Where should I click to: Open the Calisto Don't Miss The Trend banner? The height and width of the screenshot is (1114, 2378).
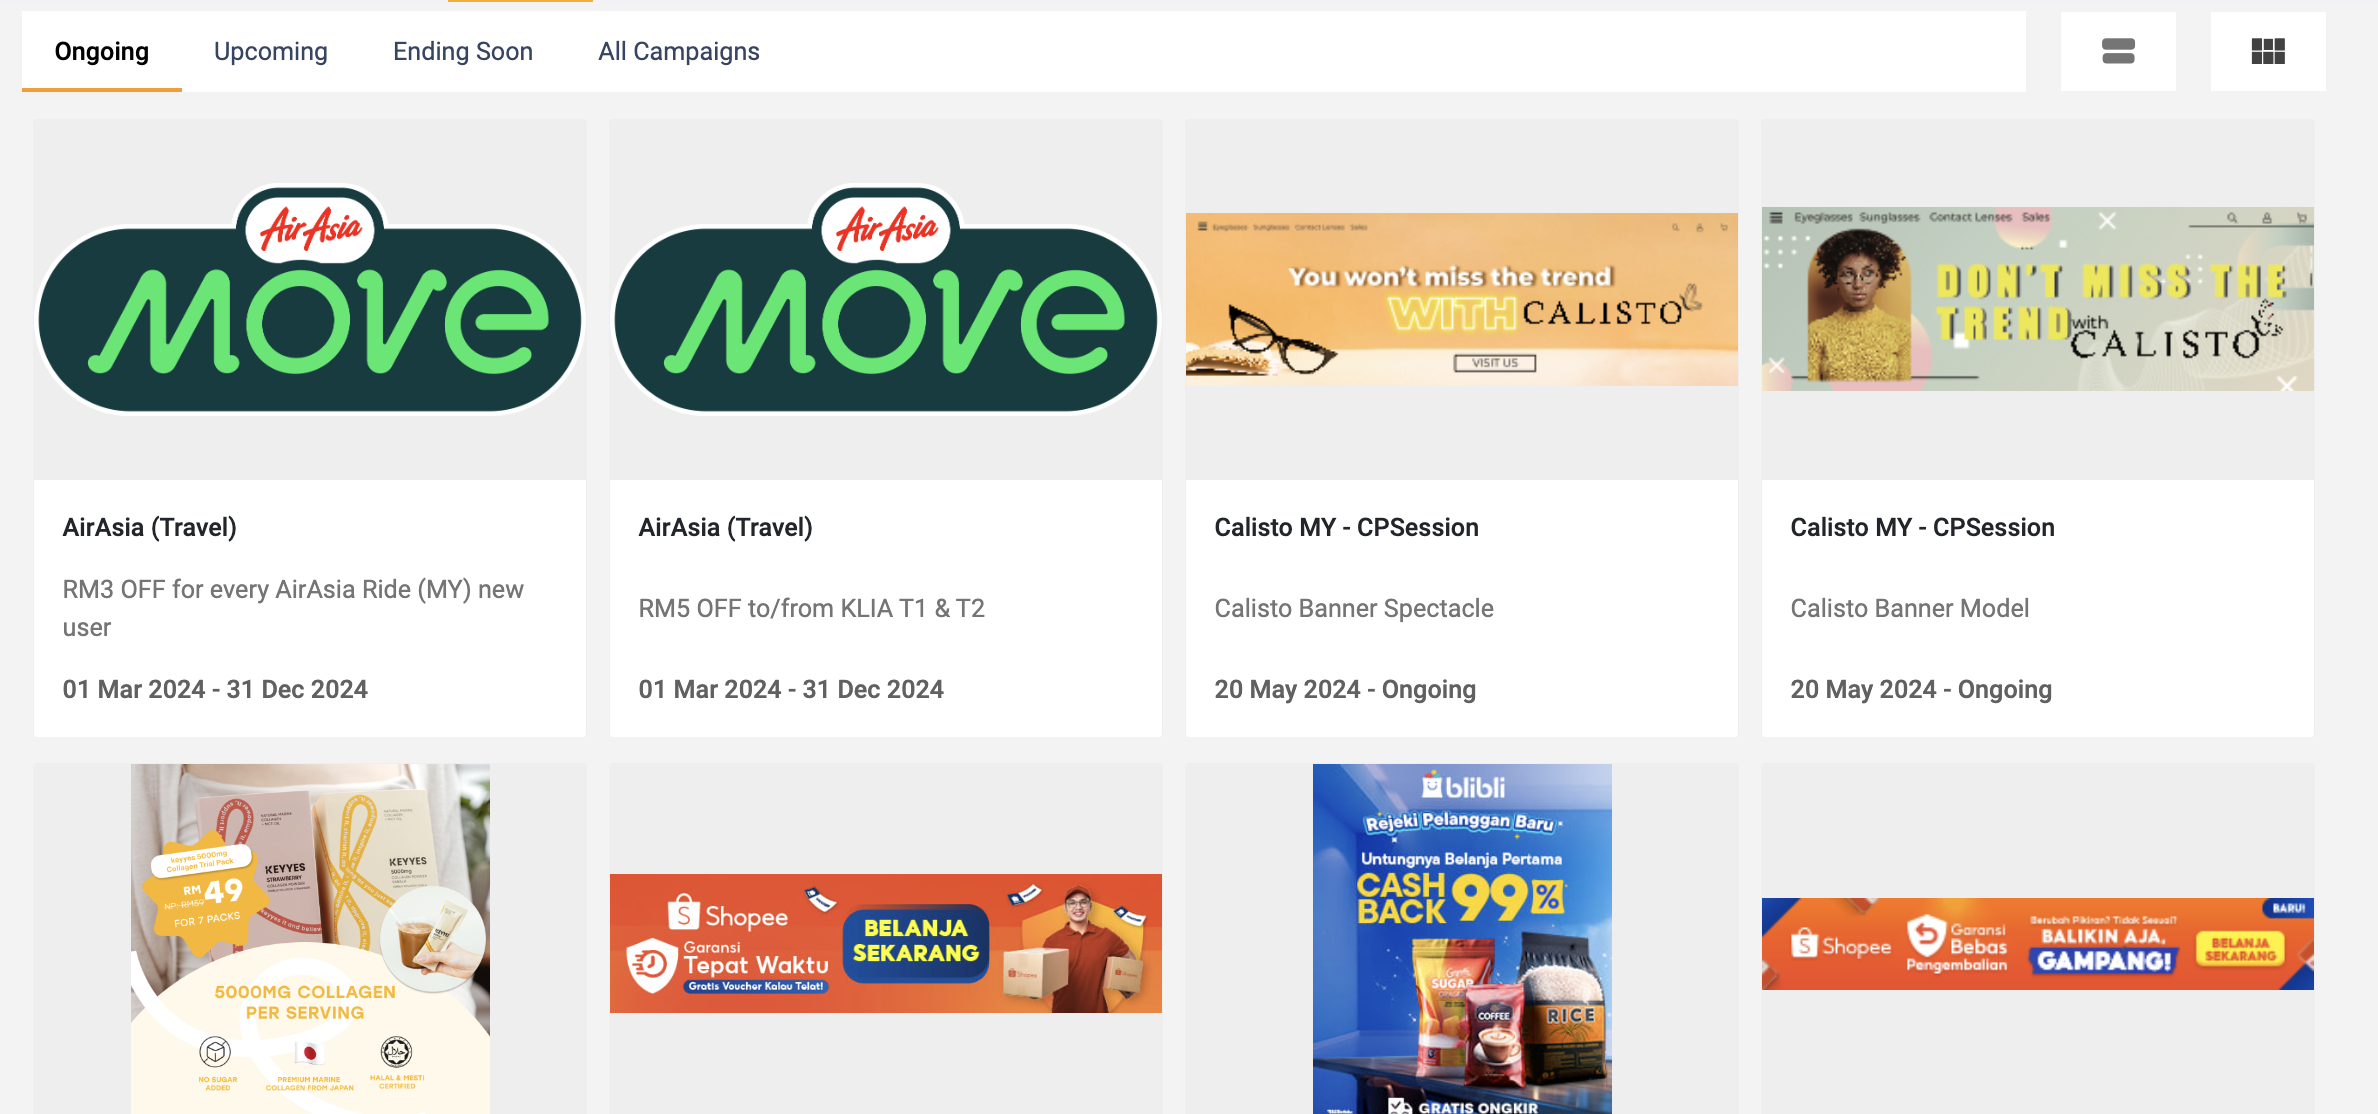click(x=2038, y=299)
